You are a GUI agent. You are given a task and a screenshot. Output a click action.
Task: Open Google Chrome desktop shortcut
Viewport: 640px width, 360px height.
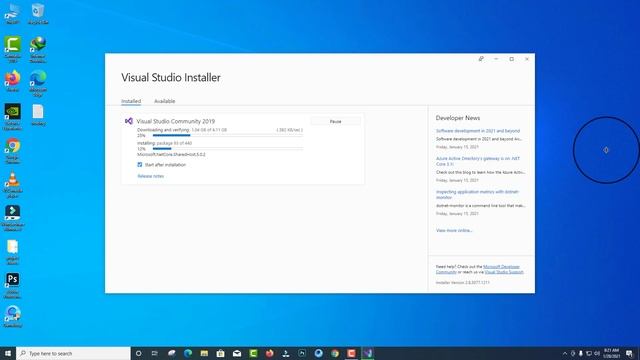13,151
